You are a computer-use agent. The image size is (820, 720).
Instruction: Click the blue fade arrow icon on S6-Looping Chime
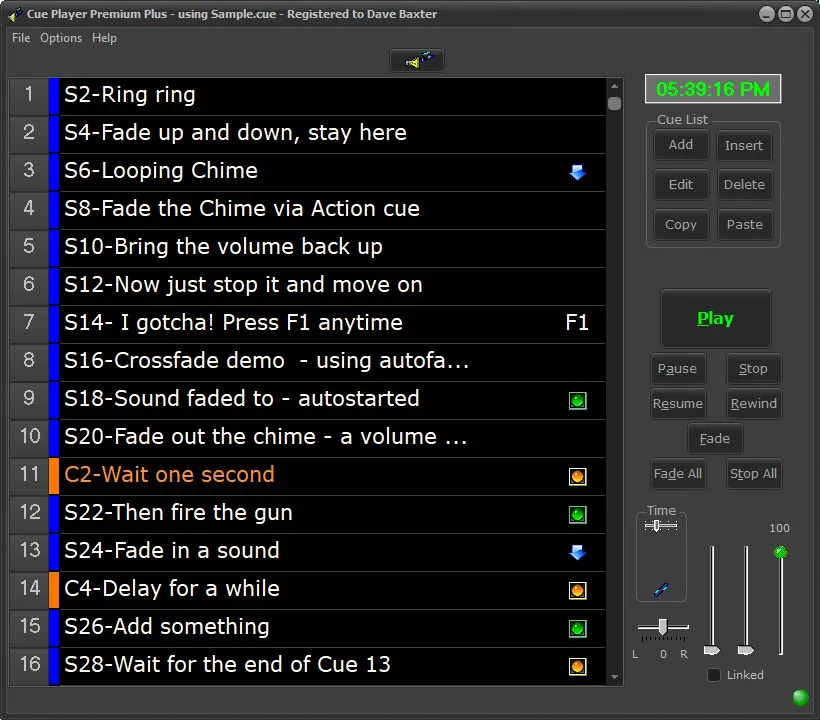click(x=577, y=172)
